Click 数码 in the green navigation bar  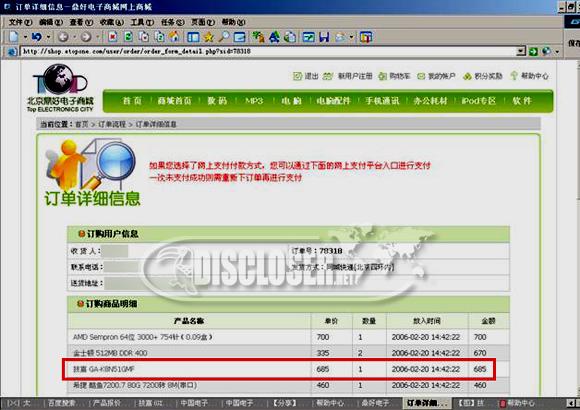pyautogui.click(x=217, y=101)
